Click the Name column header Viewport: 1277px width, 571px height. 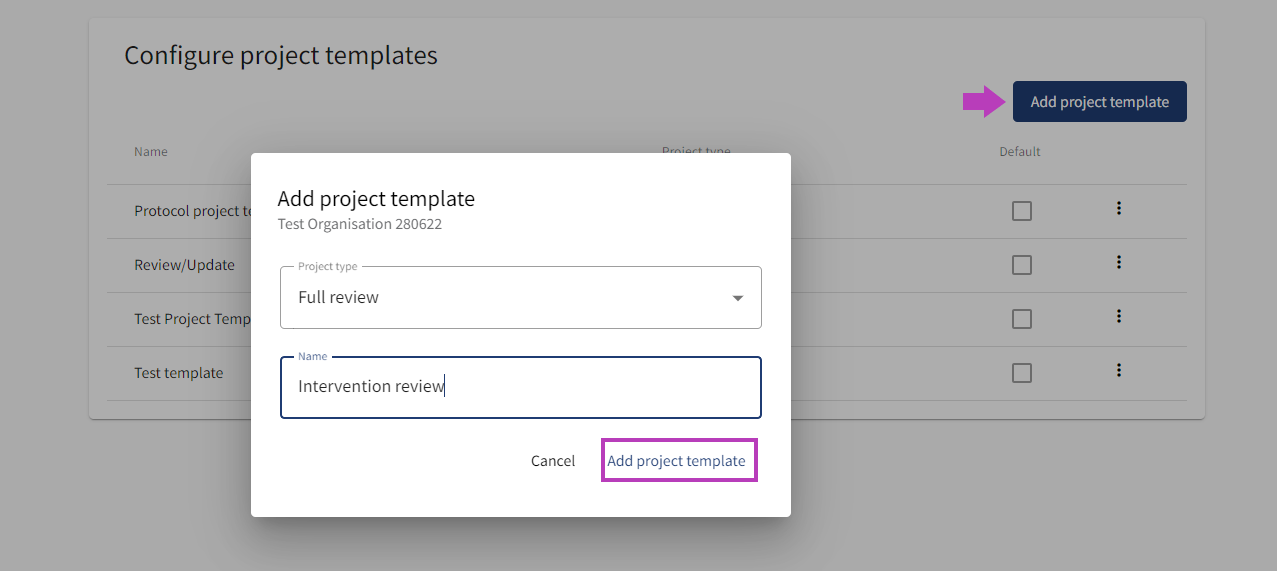pos(151,152)
